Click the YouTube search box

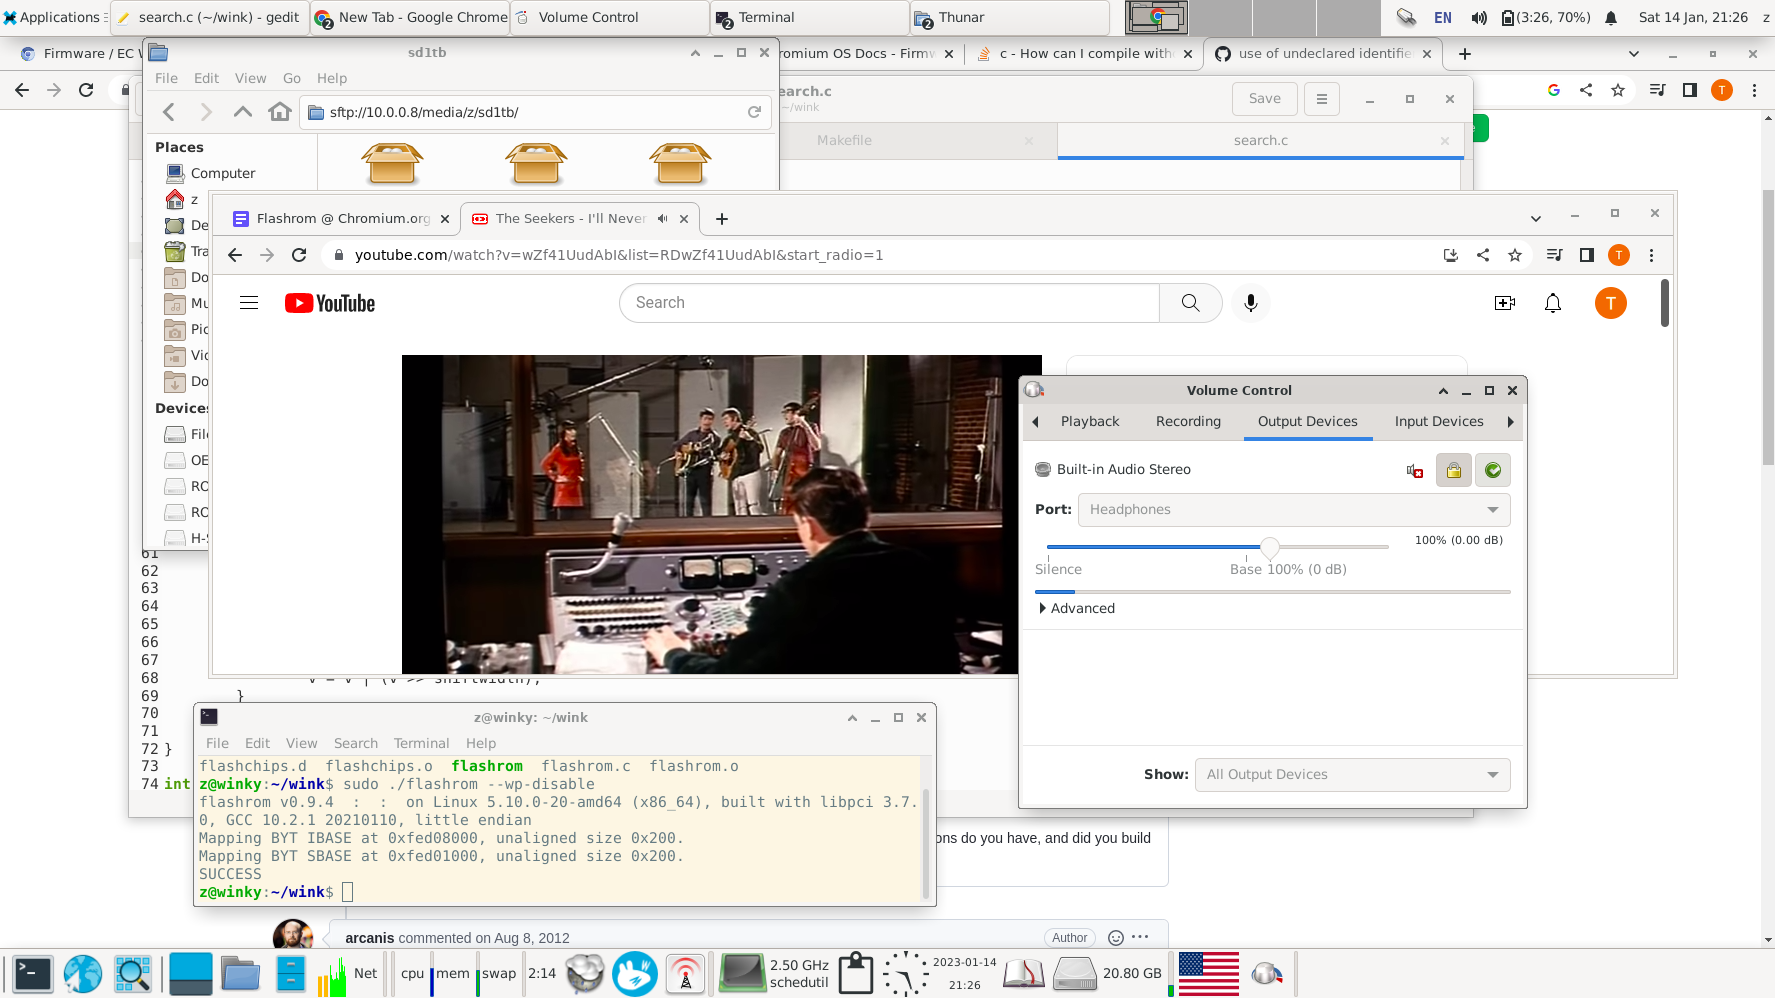889,303
